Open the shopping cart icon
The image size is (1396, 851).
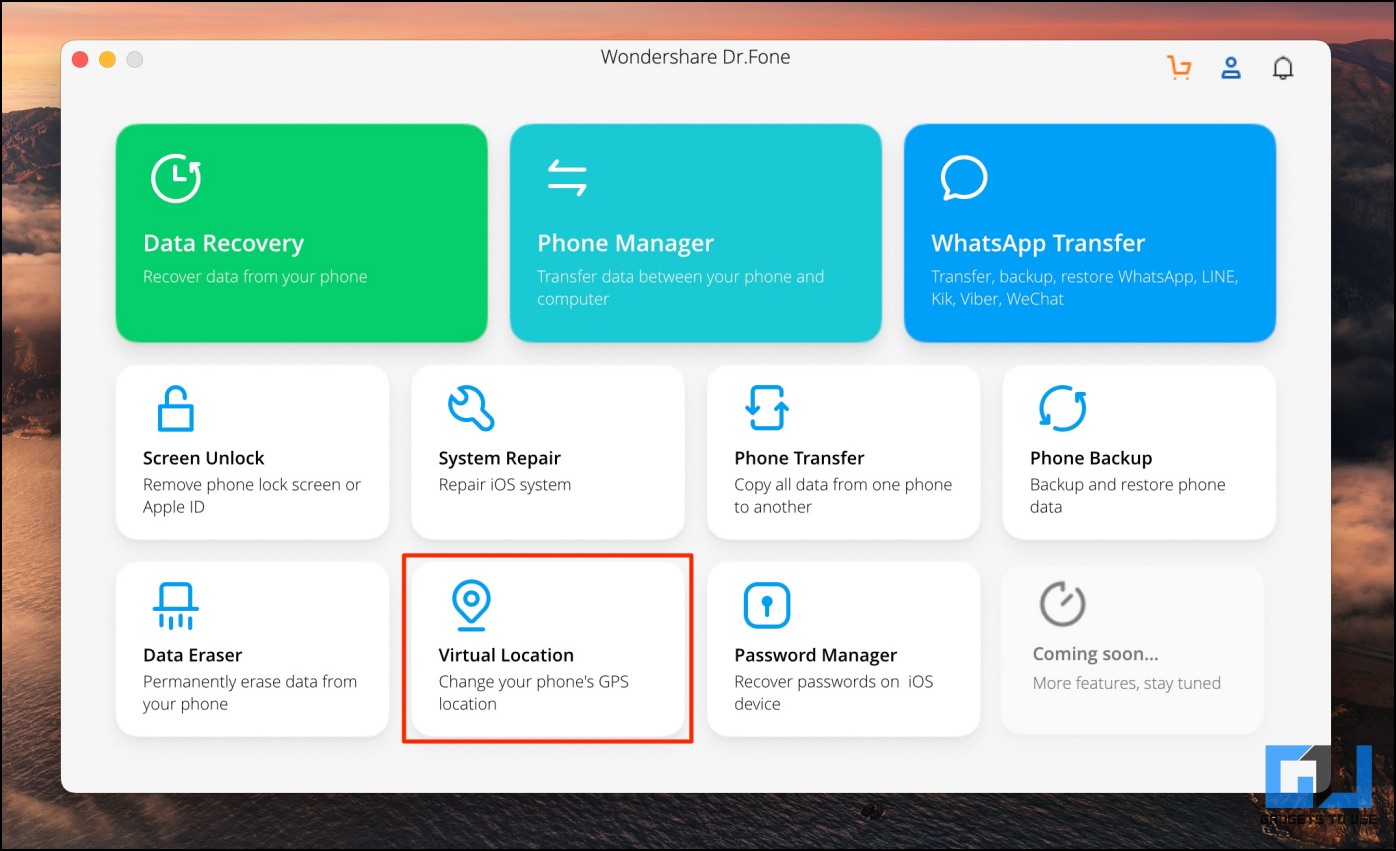(1179, 68)
